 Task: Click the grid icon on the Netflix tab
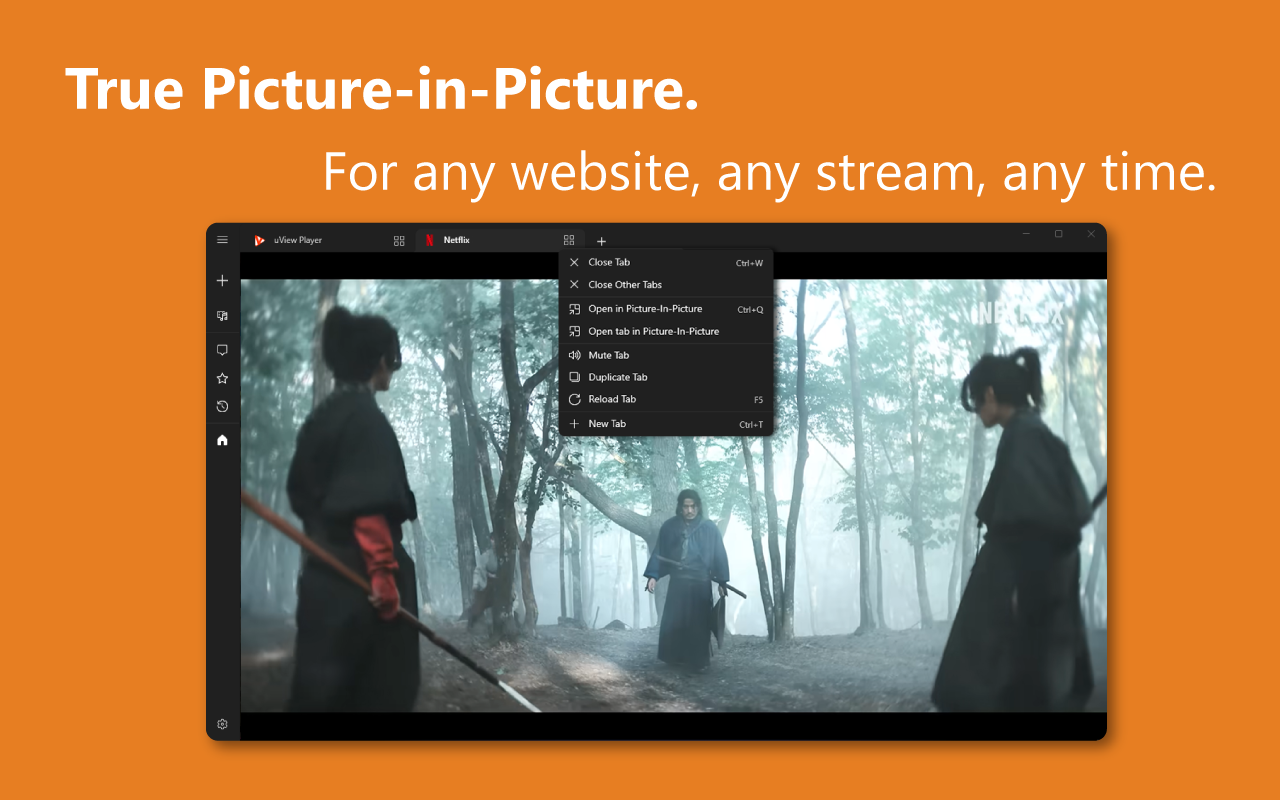(x=569, y=239)
